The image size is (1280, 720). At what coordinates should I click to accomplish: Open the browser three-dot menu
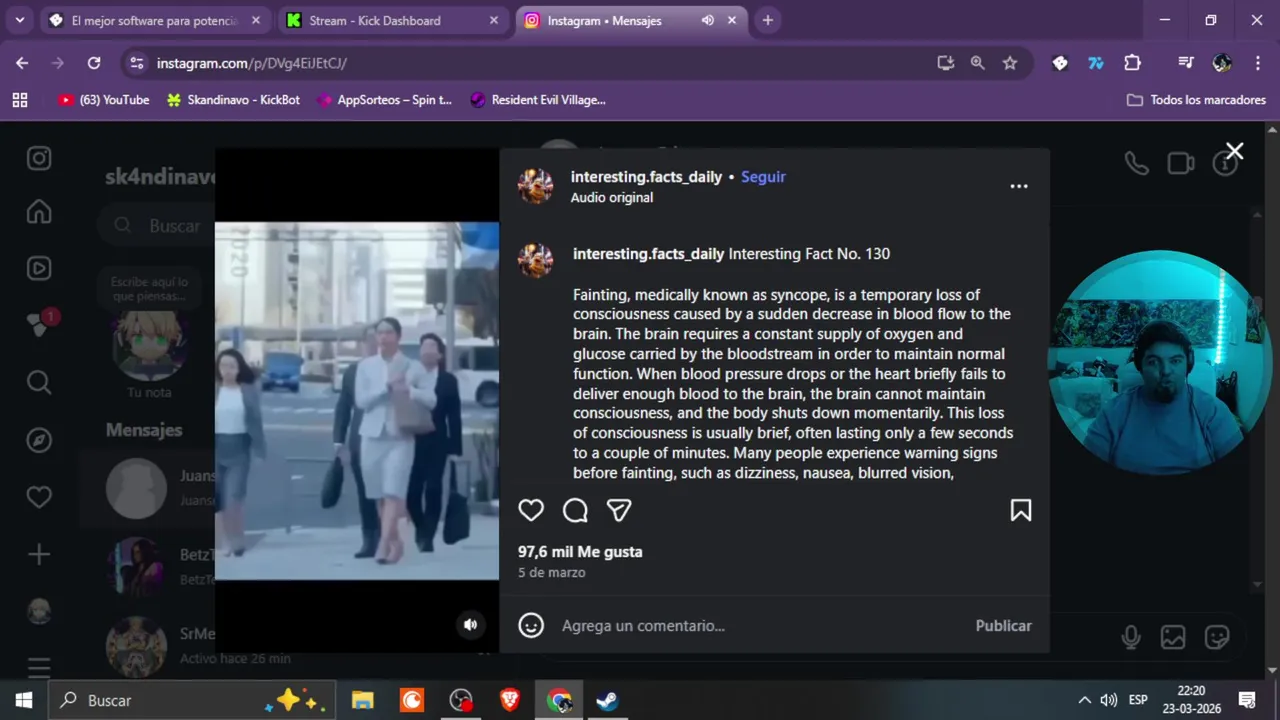pyautogui.click(x=1257, y=63)
